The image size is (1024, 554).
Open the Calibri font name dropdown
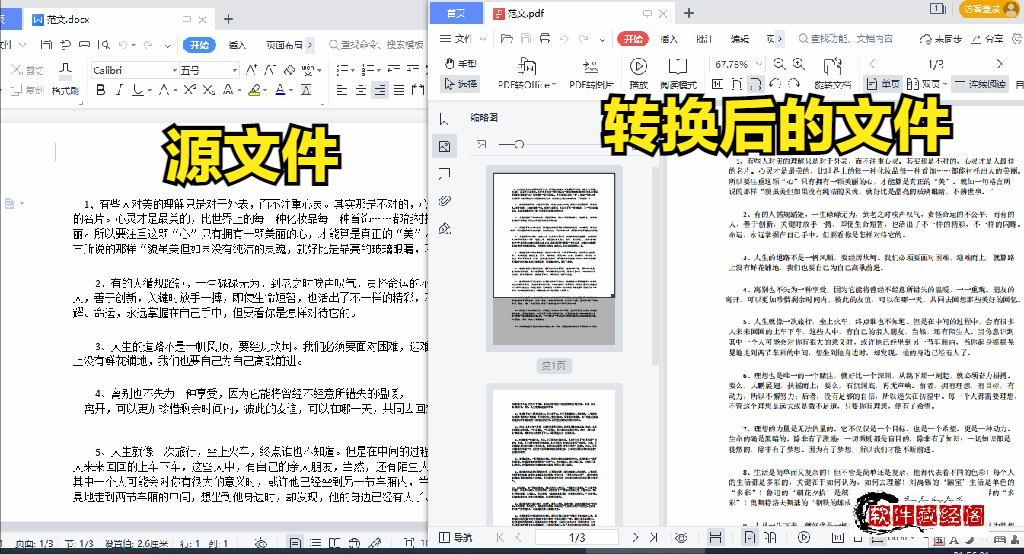(174, 70)
